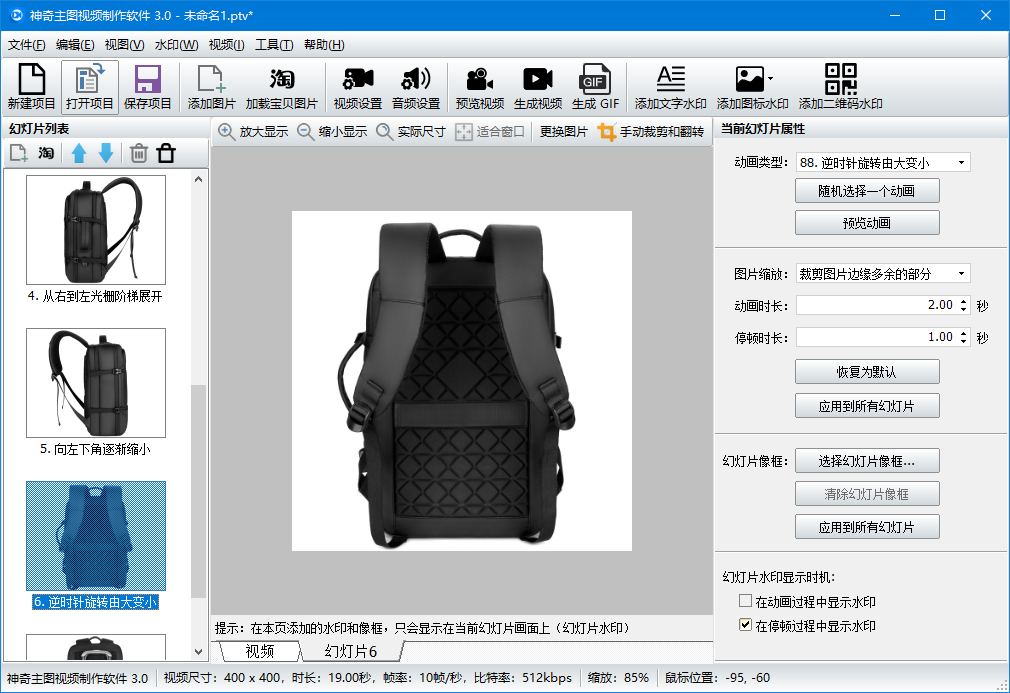1010x693 pixels.
Task: Click the 新建项目 new project icon
Action: pyautogui.click(x=31, y=86)
